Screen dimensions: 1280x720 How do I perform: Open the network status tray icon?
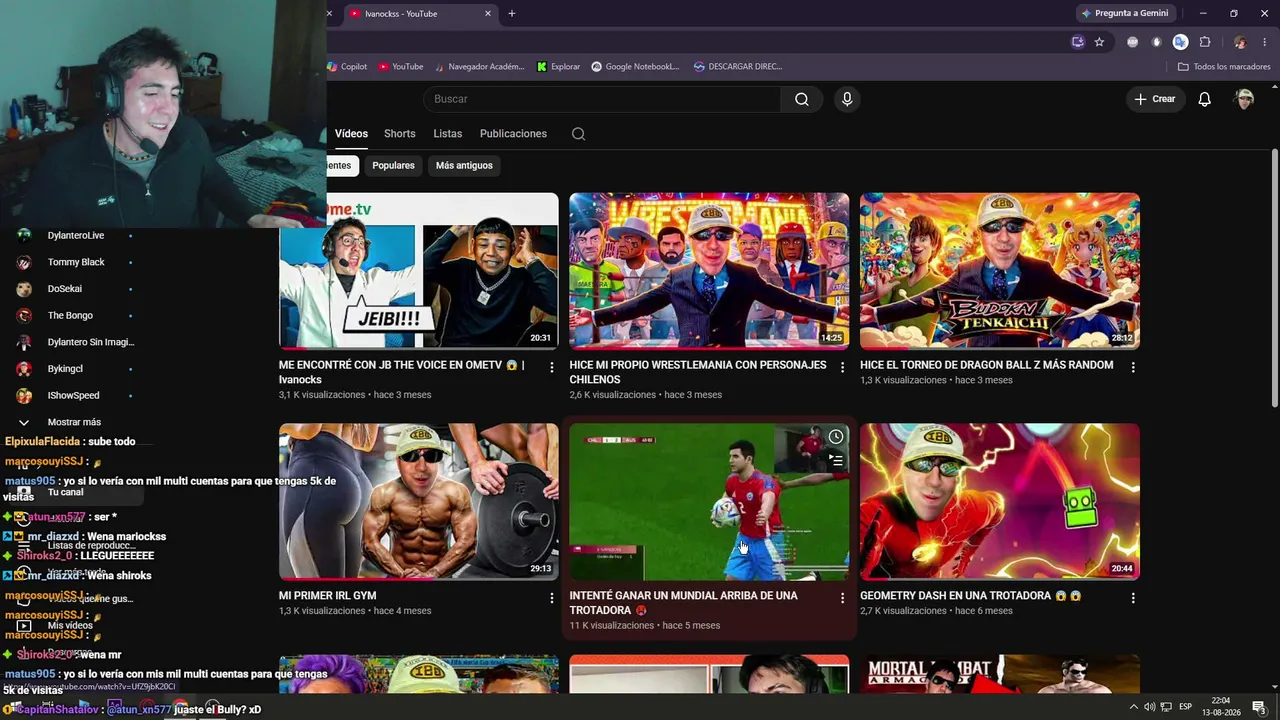point(1166,707)
